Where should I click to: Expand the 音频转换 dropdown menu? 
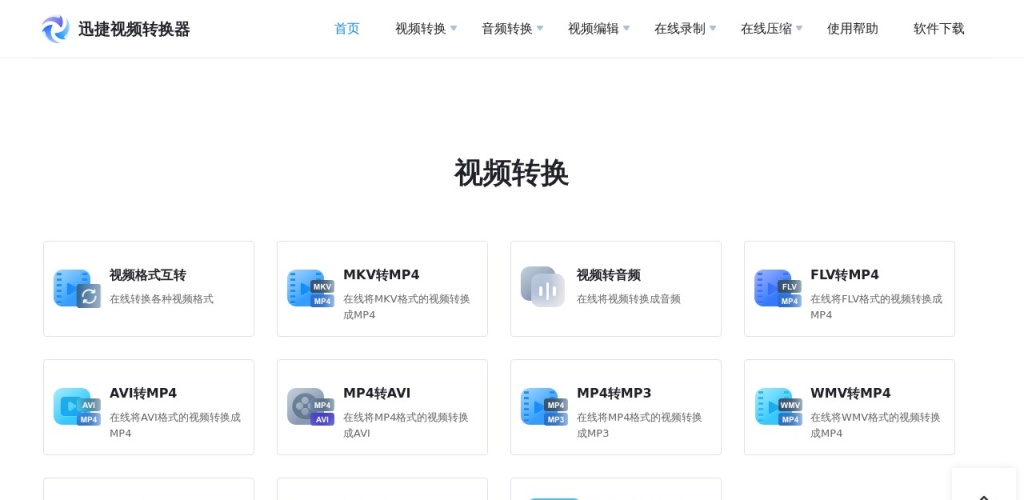(512, 29)
